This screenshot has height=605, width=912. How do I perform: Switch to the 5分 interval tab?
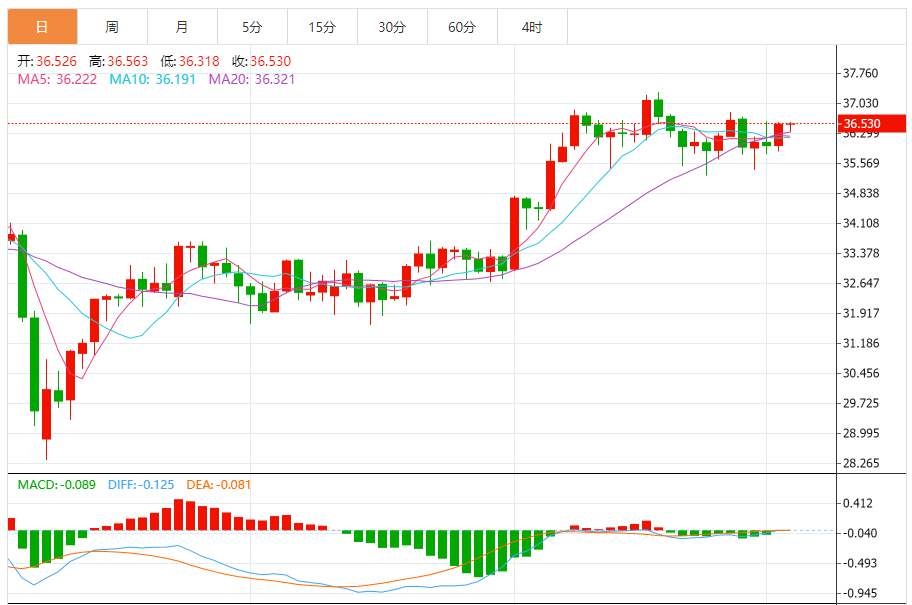click(x=252, y=27)
